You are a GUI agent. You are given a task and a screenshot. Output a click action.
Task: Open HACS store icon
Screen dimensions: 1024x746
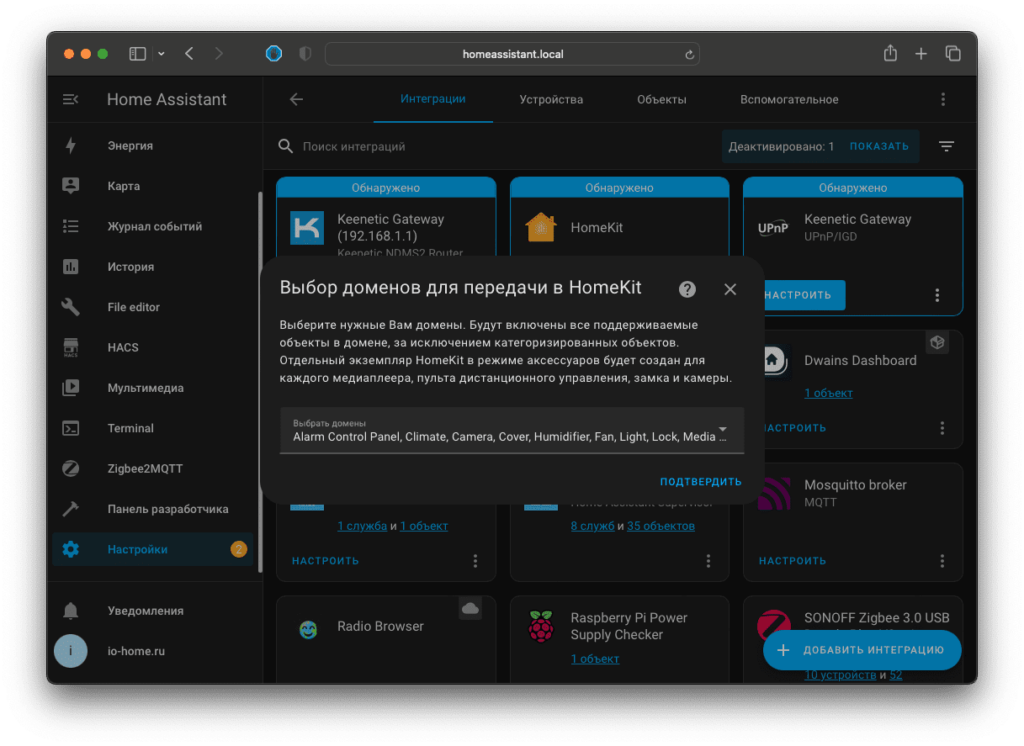[x=71, y=348]
